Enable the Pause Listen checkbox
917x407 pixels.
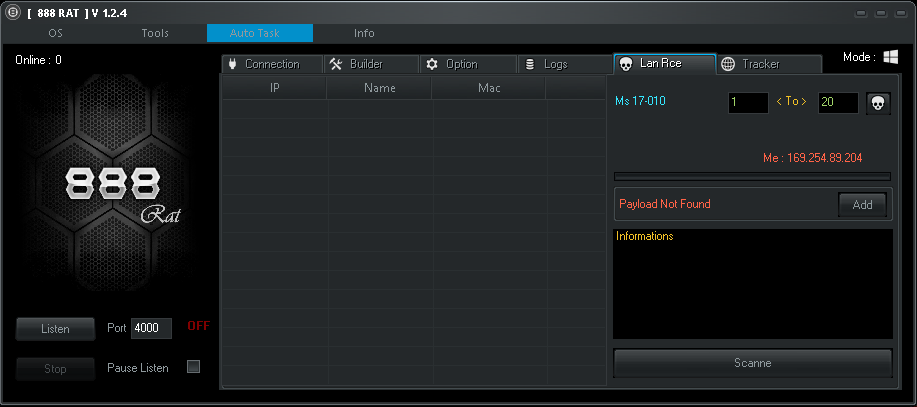[194, 367]
